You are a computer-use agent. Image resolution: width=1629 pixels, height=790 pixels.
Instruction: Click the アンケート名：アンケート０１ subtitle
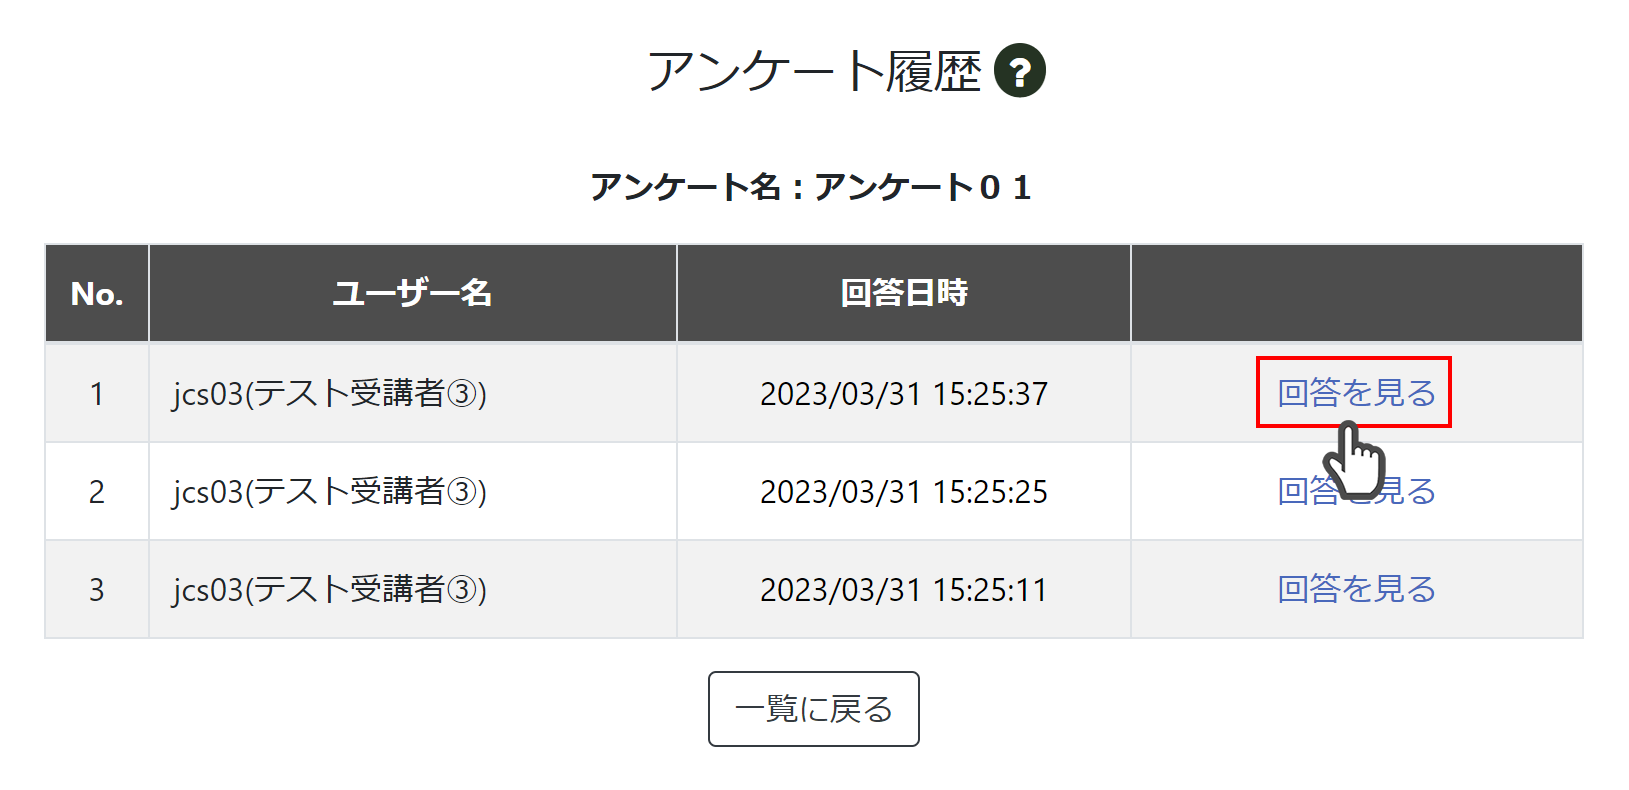pyautogui.click(x=811, y=187)
